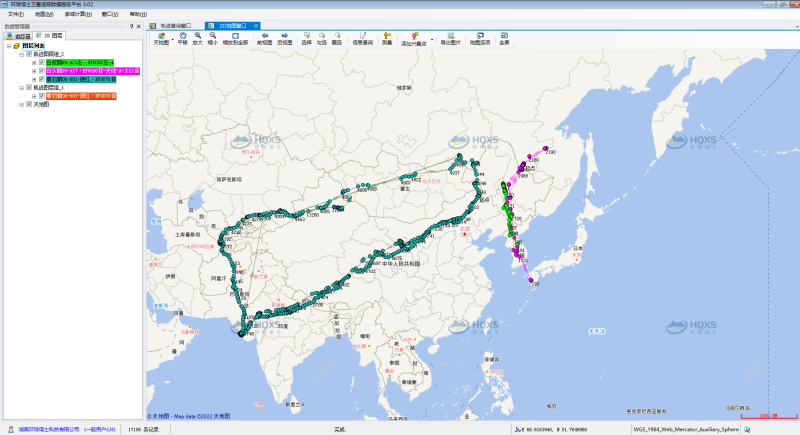Click the 缩小 (zoom out) tool

tap(213, 39)
